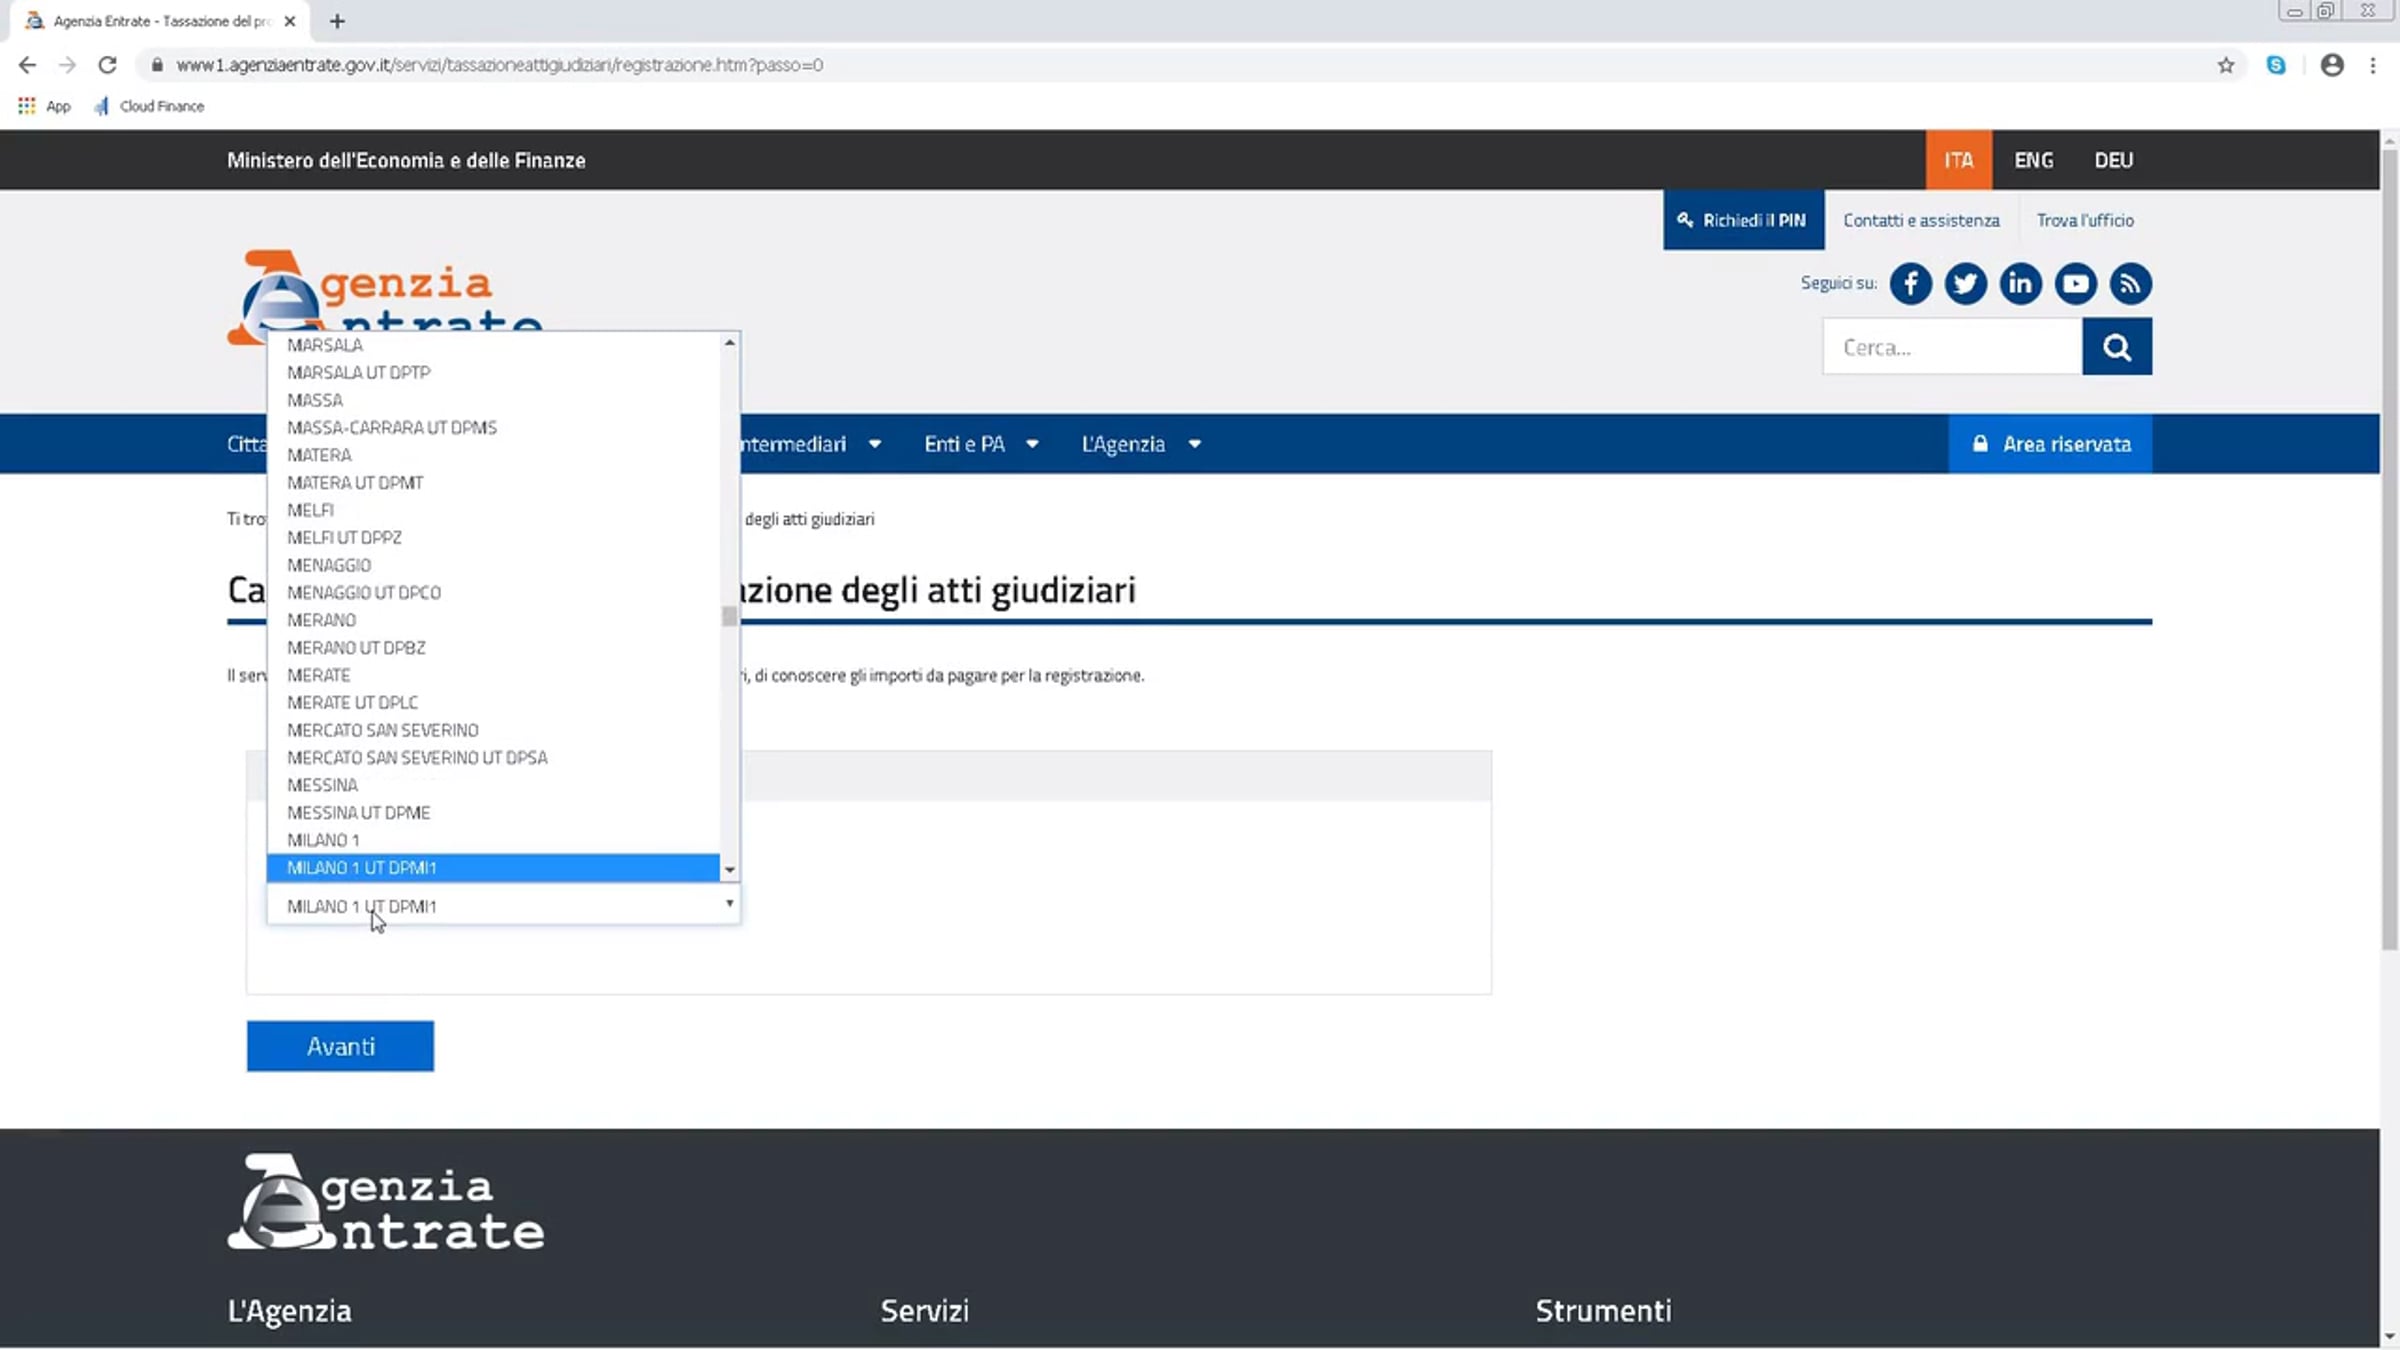Screen dimensions: 2400x1350
Task: Switch site language to DEU
Action: pos(2113,160)
